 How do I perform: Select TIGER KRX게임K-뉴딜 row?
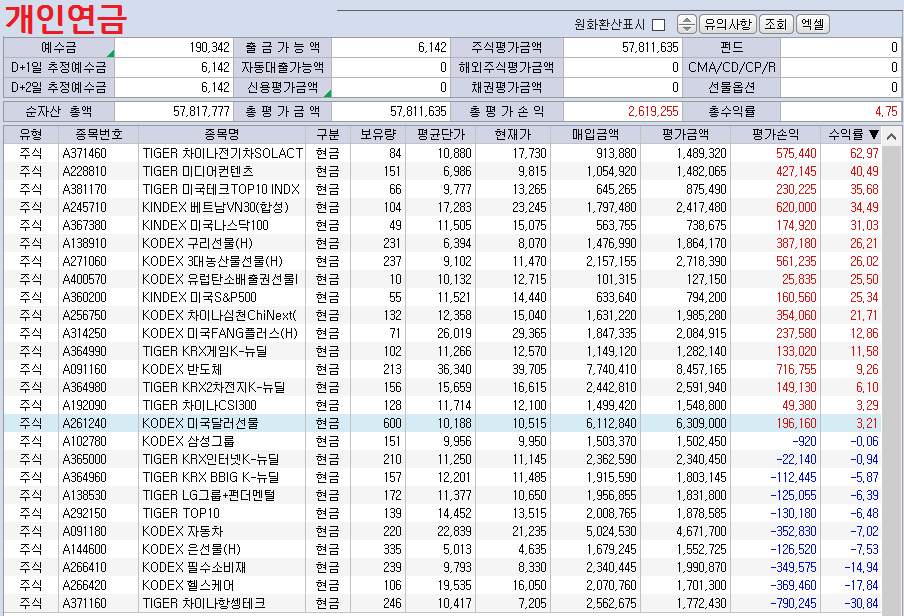coord(443,351)
